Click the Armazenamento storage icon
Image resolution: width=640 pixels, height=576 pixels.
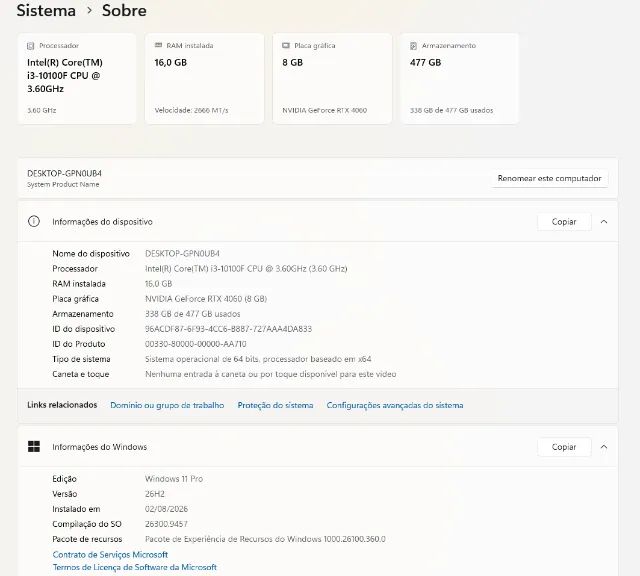pos(413,46)
